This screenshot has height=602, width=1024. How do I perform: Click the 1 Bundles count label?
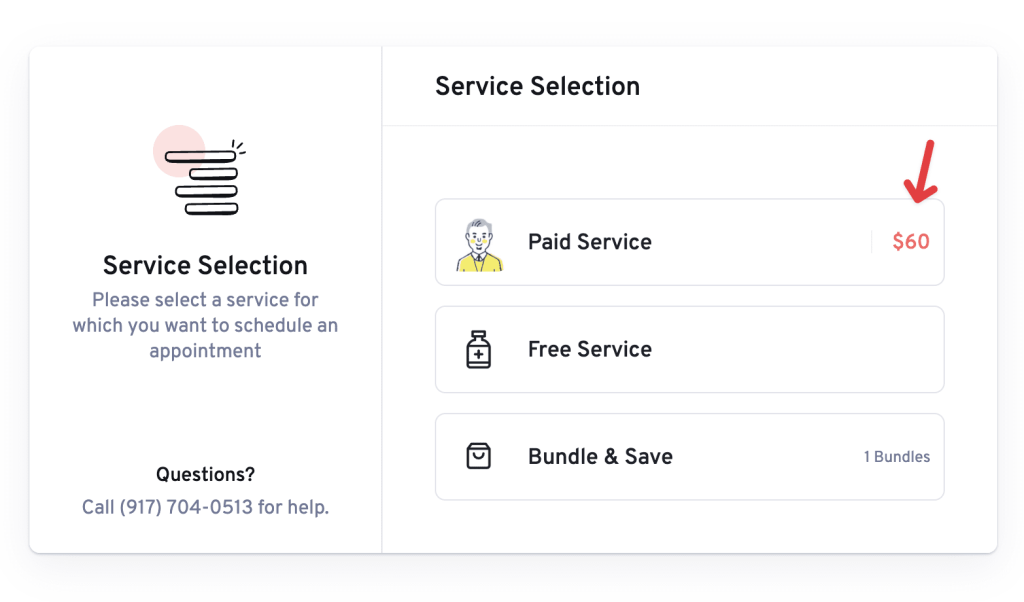[x=897, y=456]
